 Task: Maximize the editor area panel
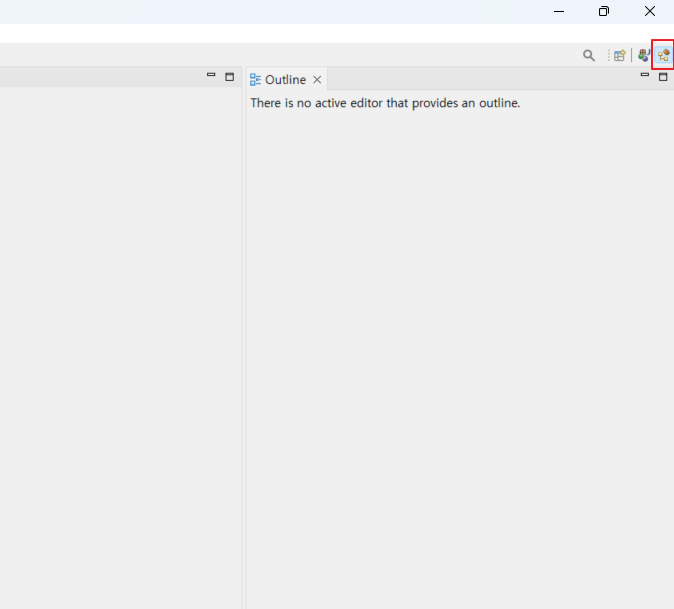click(x=230, y=77)
